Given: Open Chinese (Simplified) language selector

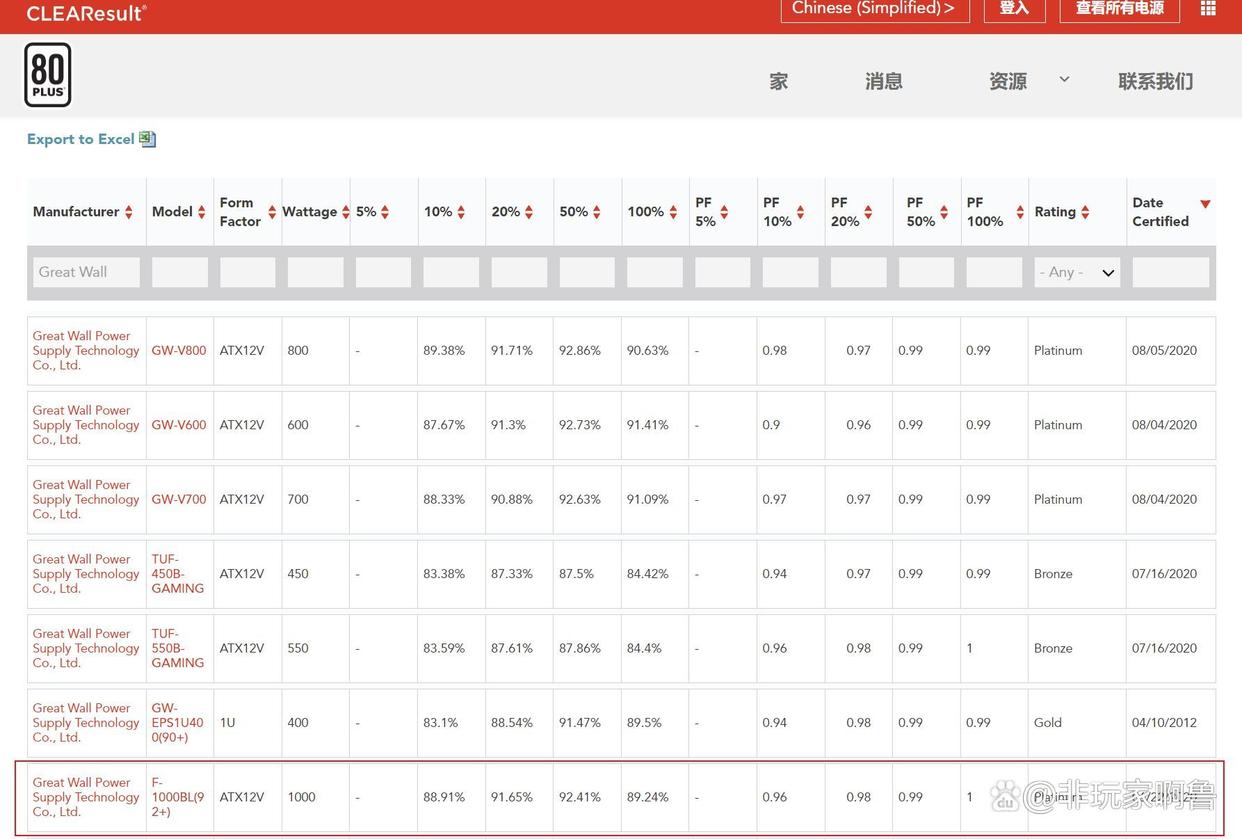Looking at the screenshot, I should [x=875, y=8].
